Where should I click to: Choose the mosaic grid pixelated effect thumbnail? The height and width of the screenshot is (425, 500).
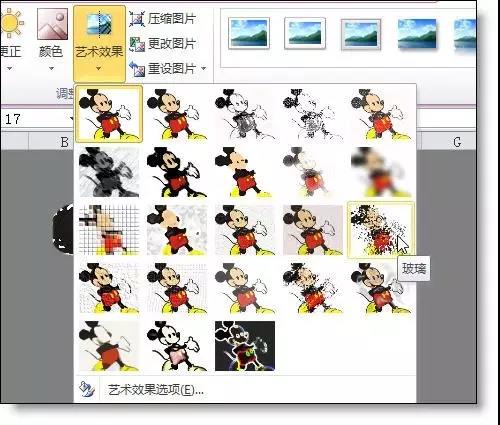(109, 230)
